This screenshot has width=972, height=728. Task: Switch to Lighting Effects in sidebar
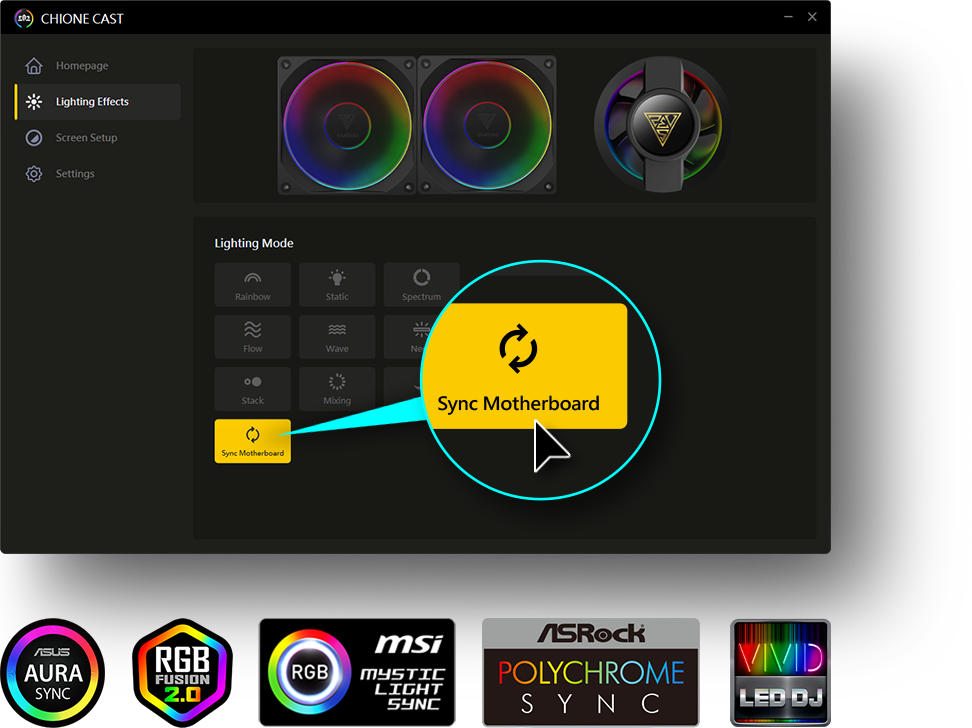(x=92, y=102)
